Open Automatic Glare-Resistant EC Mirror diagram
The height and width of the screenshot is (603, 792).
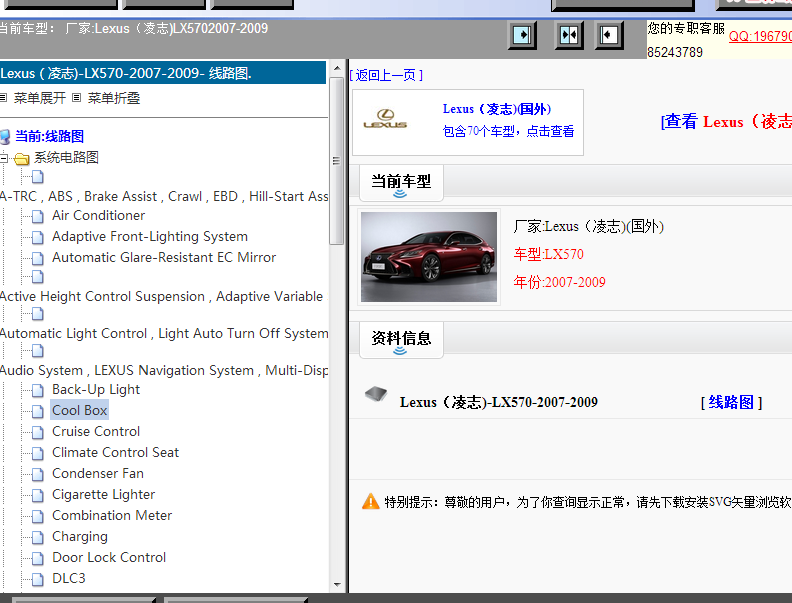click(x=164, y=258)
